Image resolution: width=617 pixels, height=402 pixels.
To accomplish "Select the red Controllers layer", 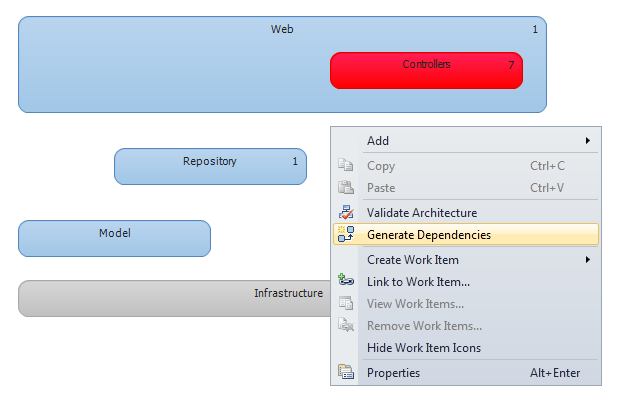I will [427, 71].
